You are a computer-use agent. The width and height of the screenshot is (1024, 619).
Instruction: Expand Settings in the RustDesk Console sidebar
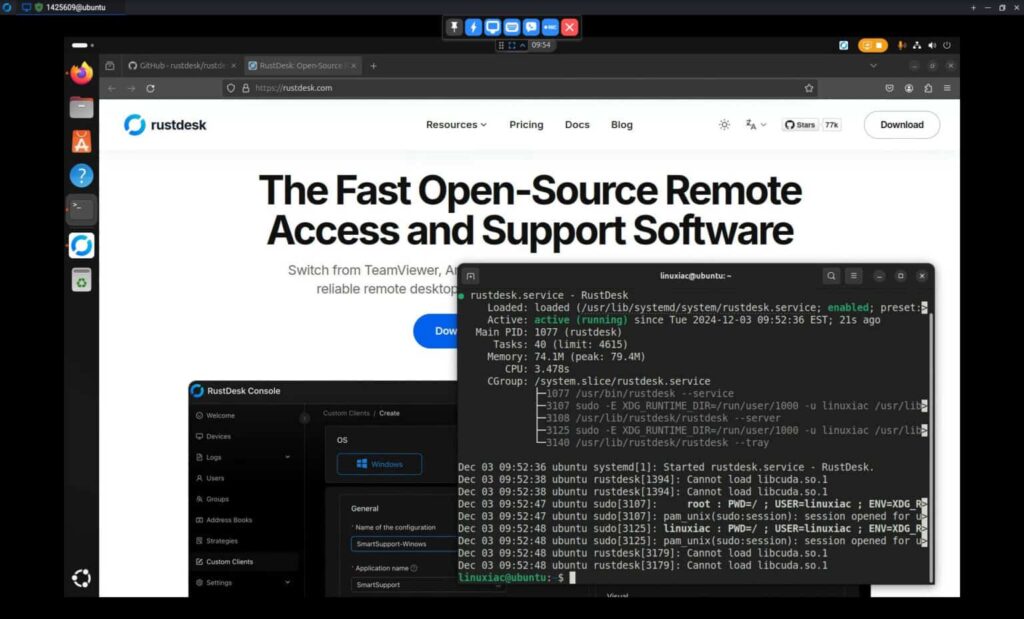(221, 582)
